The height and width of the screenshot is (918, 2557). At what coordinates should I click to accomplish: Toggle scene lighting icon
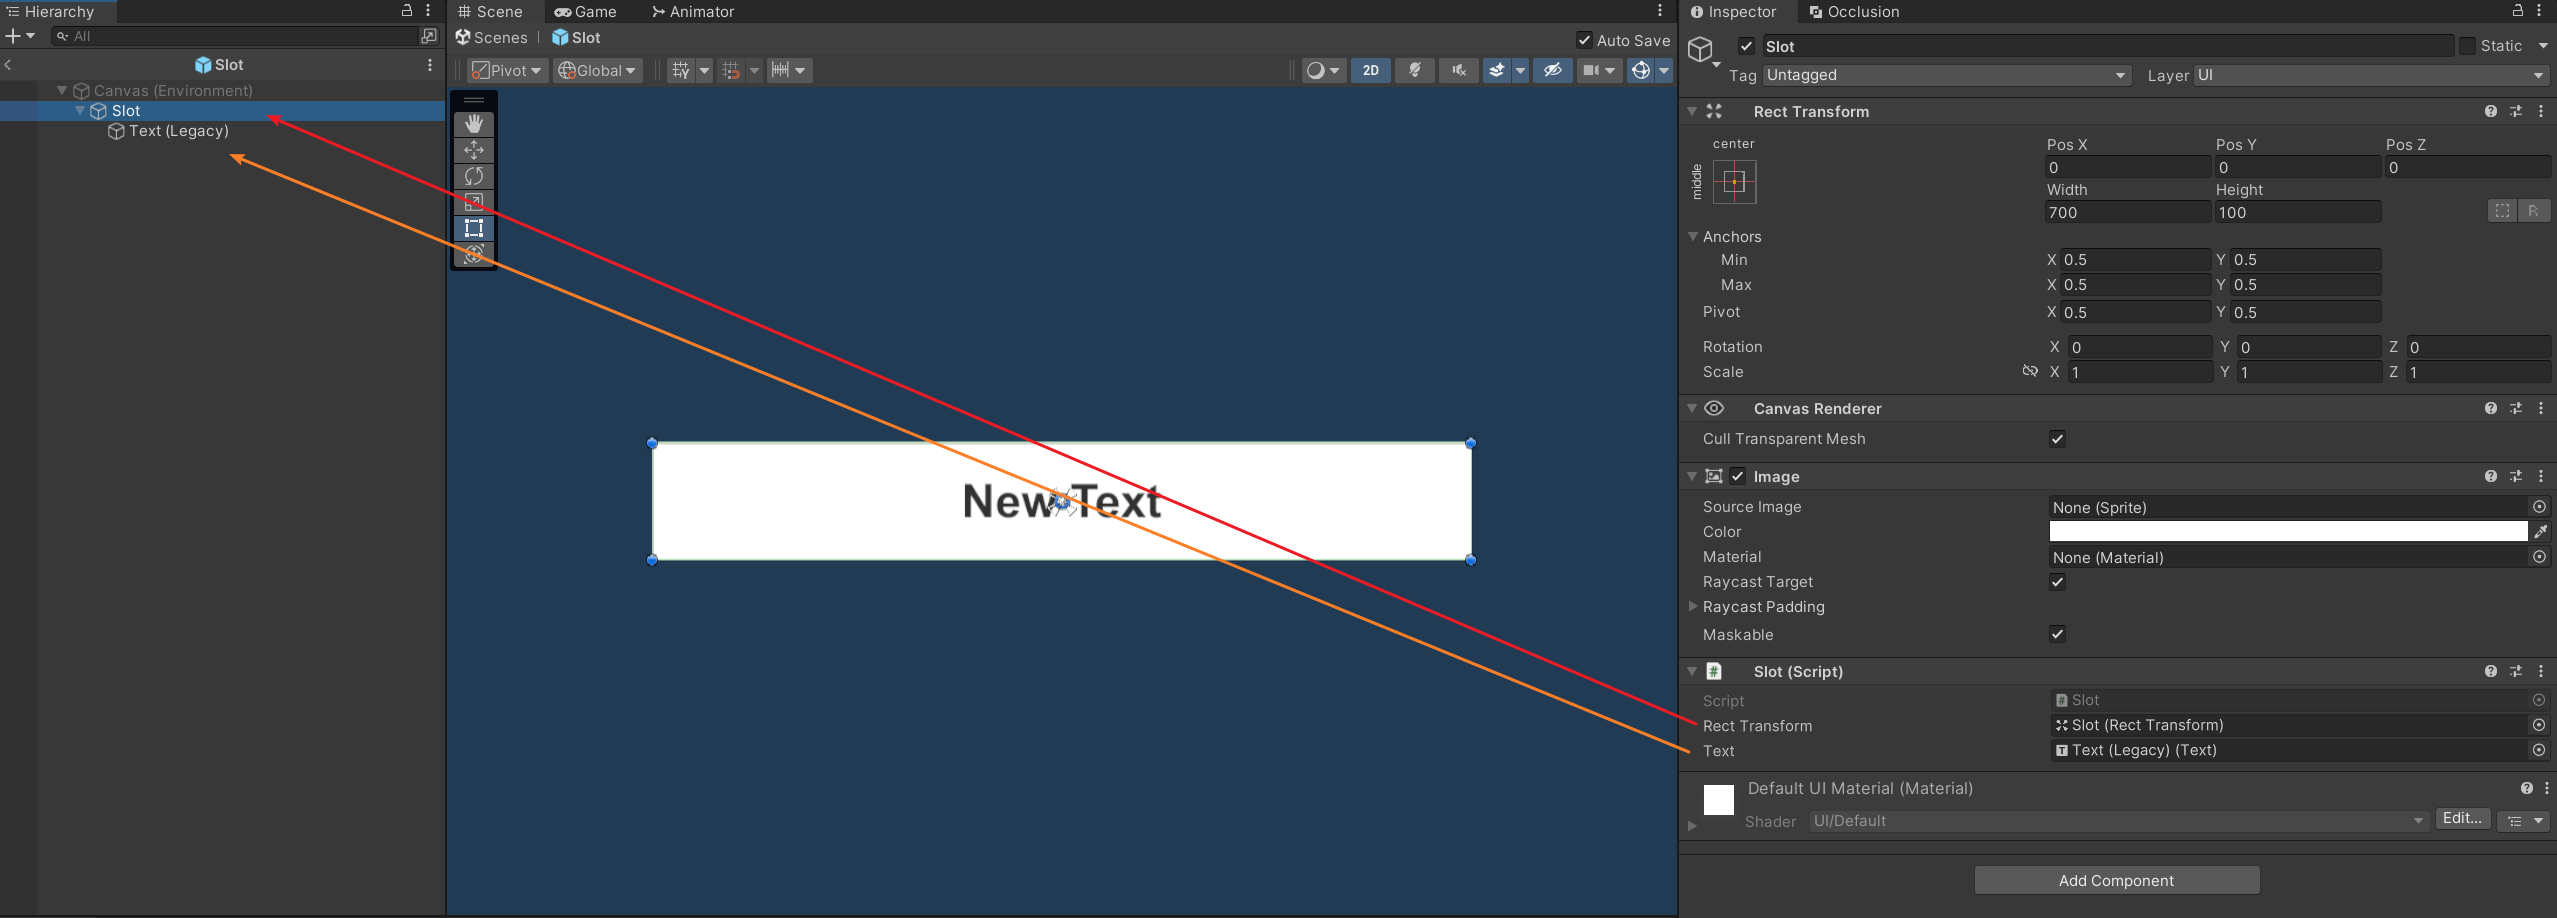1414,70
